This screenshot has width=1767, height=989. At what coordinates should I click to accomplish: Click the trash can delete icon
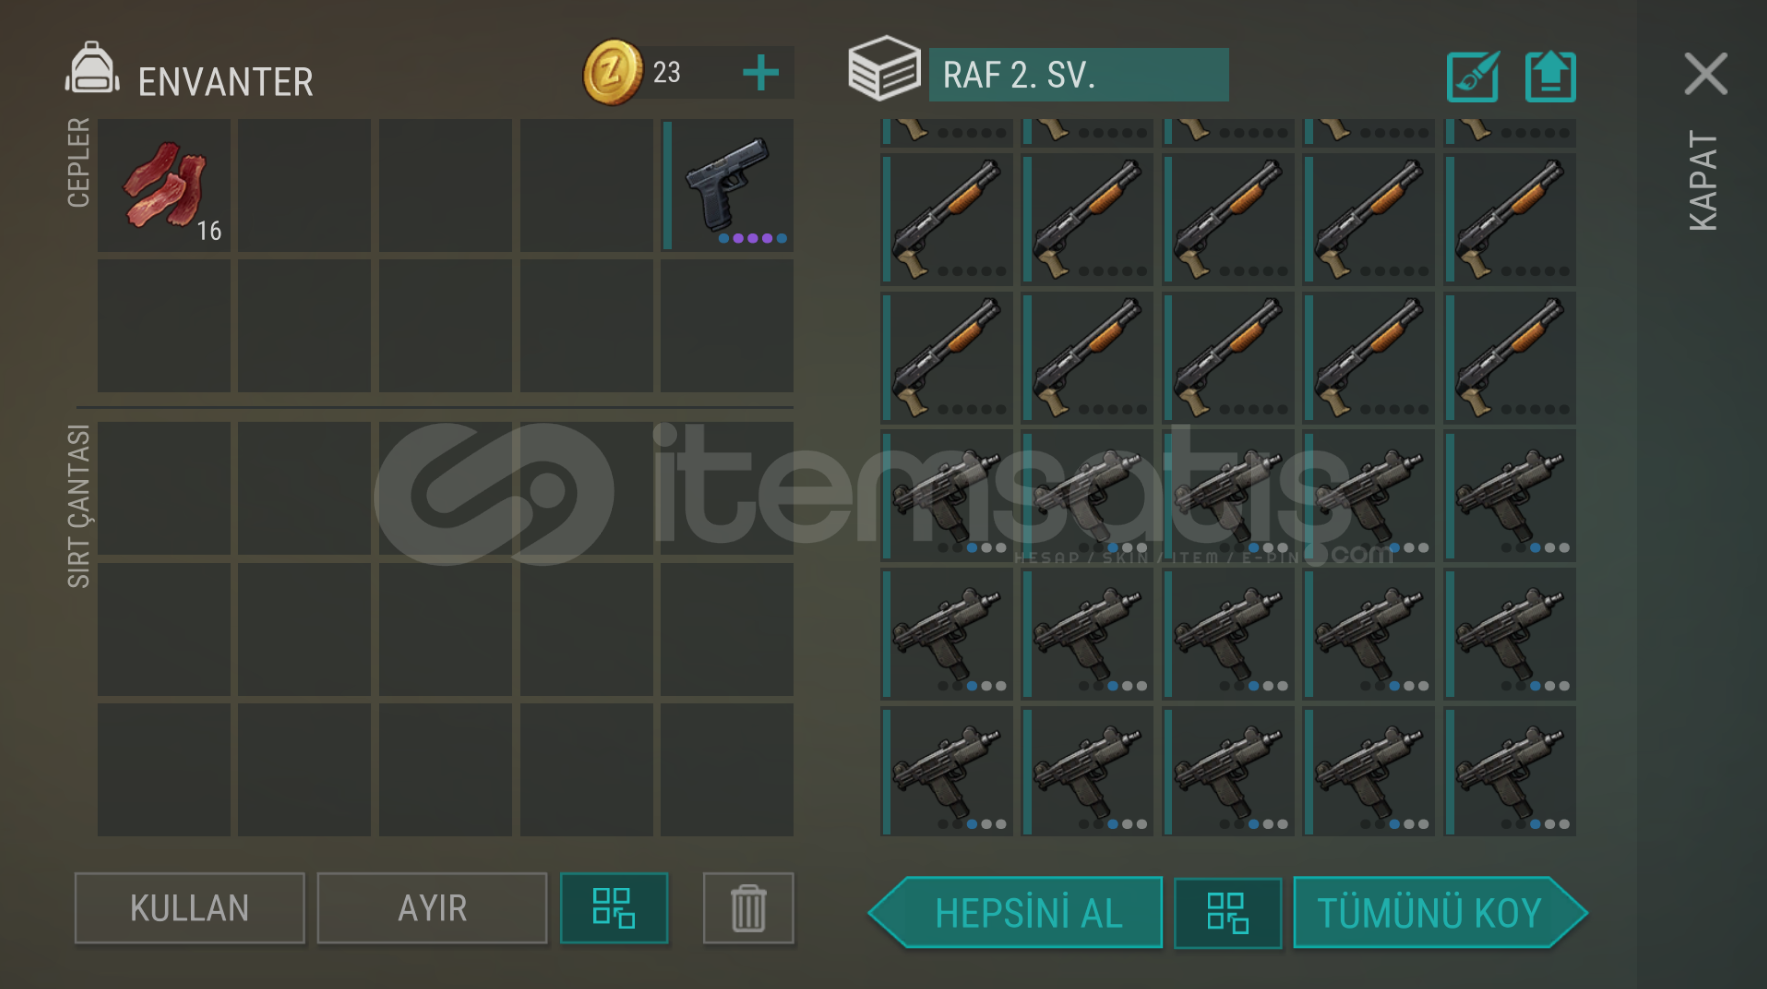tap(748, 908)
